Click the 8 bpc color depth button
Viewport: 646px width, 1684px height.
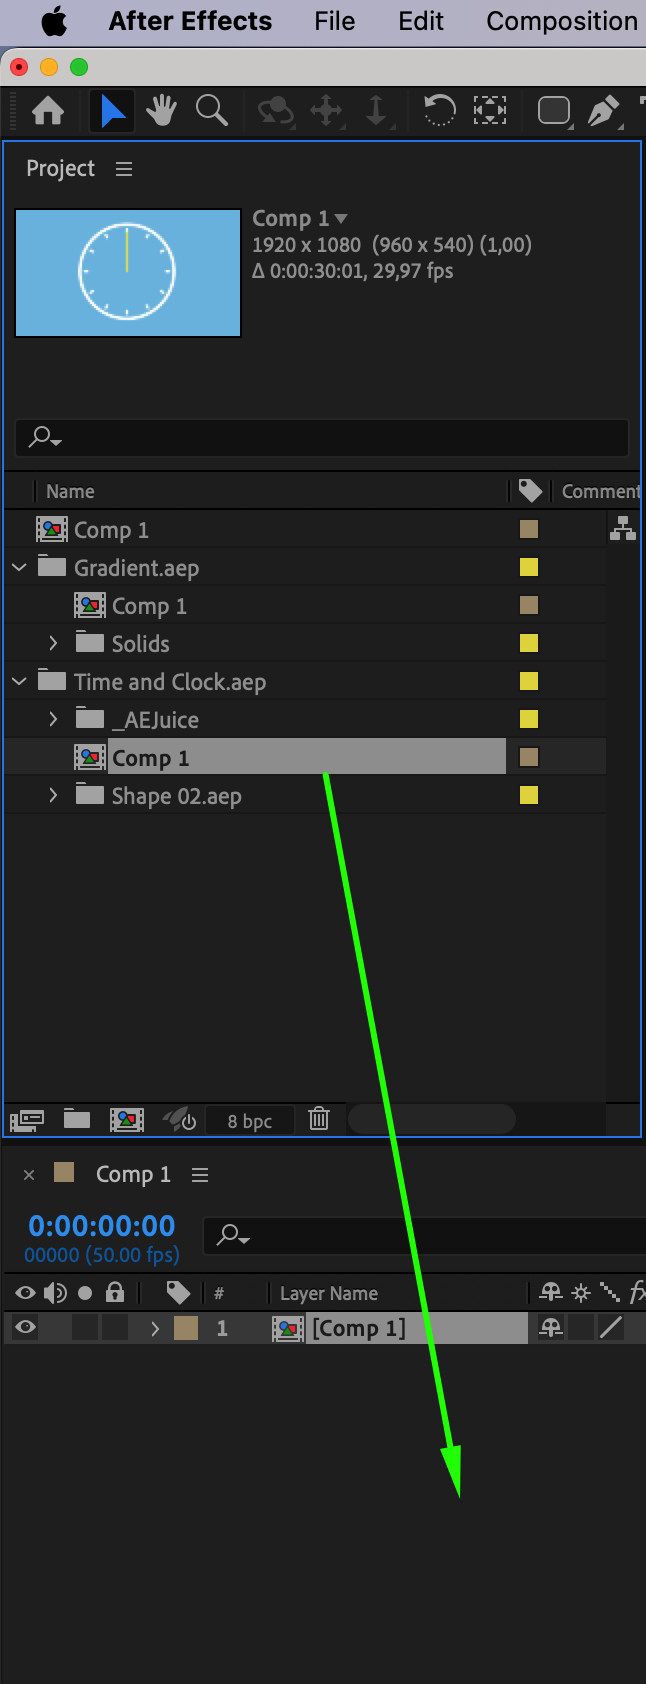click(x=249, y=1121)
